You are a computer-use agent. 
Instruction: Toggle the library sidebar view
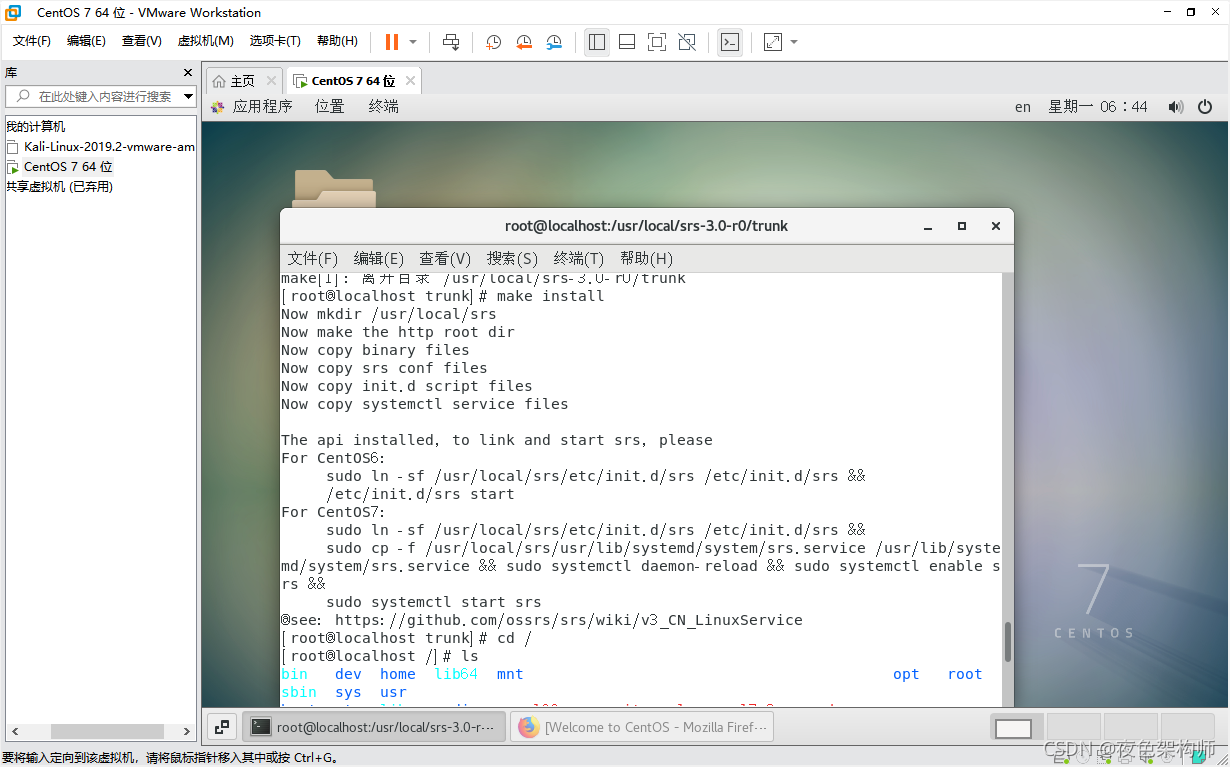pyautogui.click(x=597, y=42)
